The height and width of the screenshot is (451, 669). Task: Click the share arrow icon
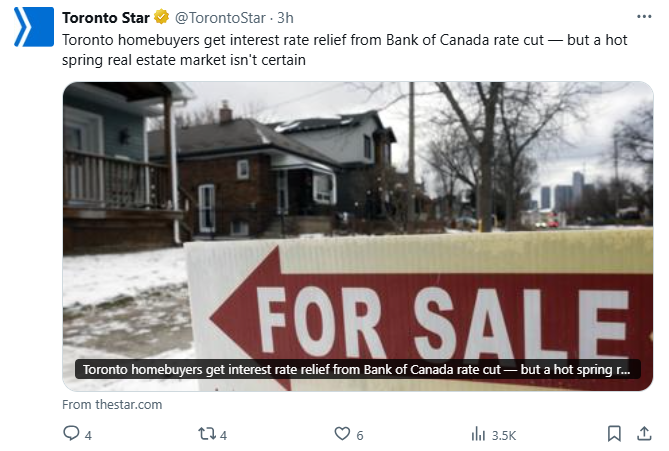click(643, 434)
